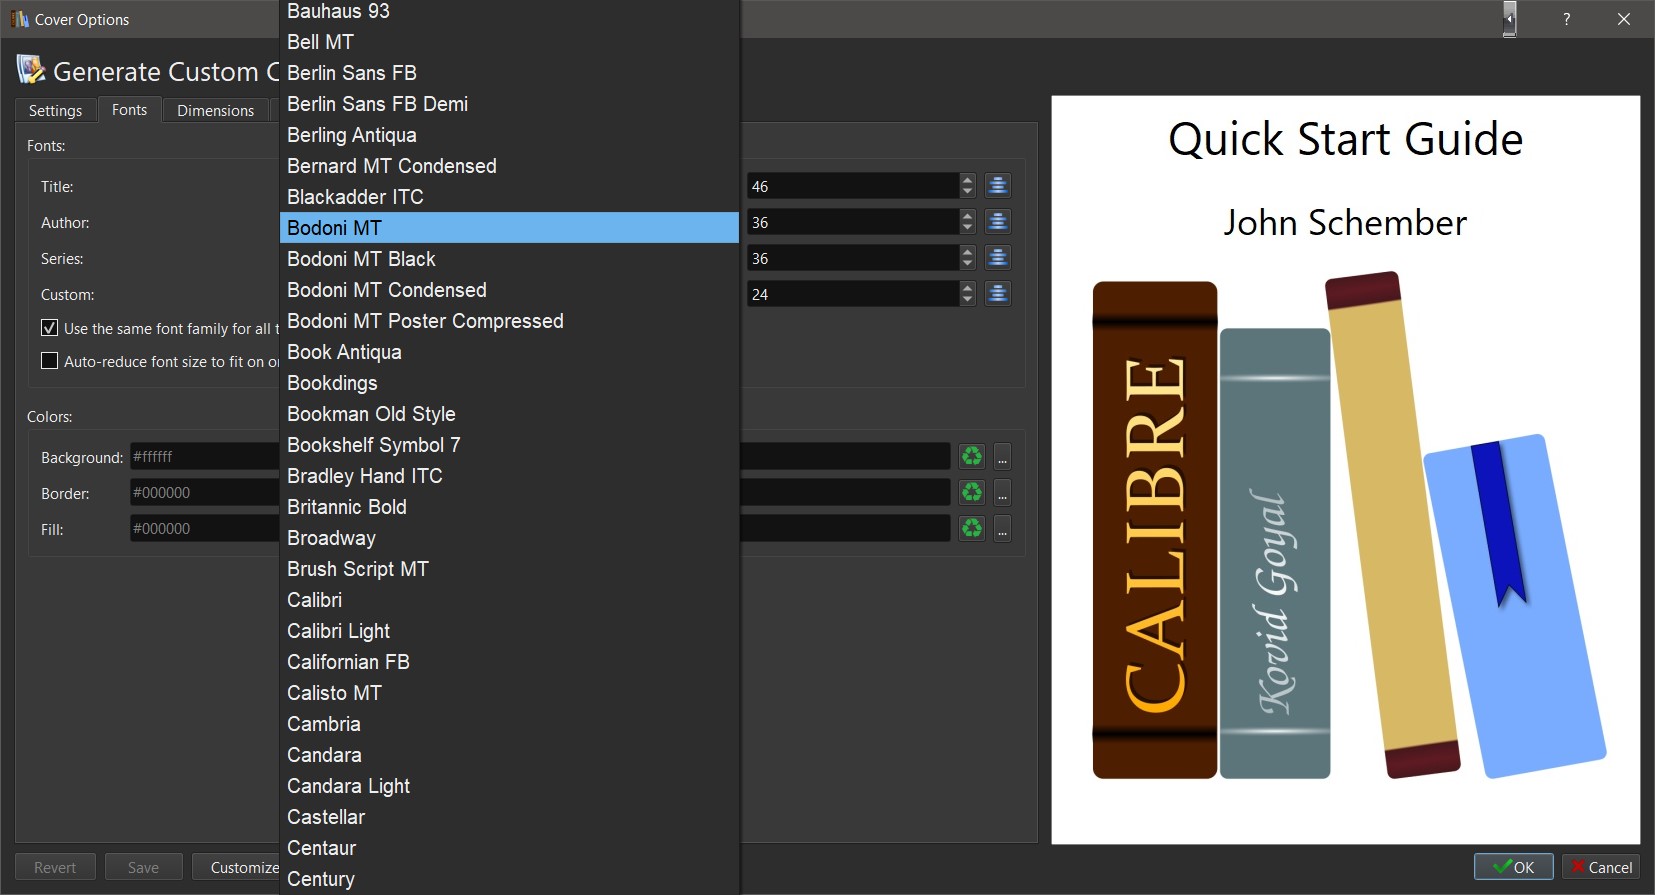This screenshot has height=895, width=1655.
Task: Select Bookshelf Symbol 7 font
Action: tap(509, 445)
